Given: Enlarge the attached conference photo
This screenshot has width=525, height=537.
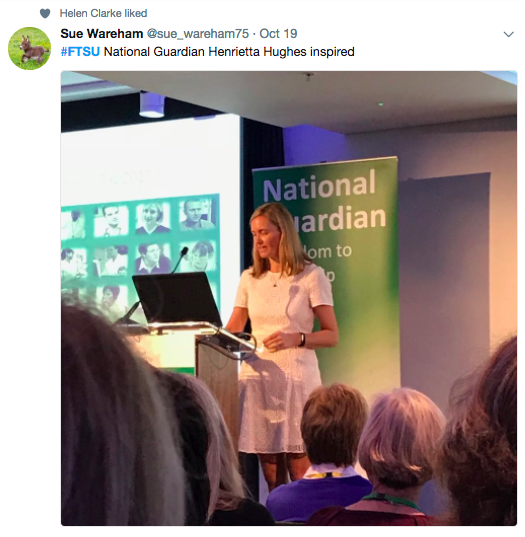Looking at the screenshot, I should pyautogui.click(x=289, y=298).
